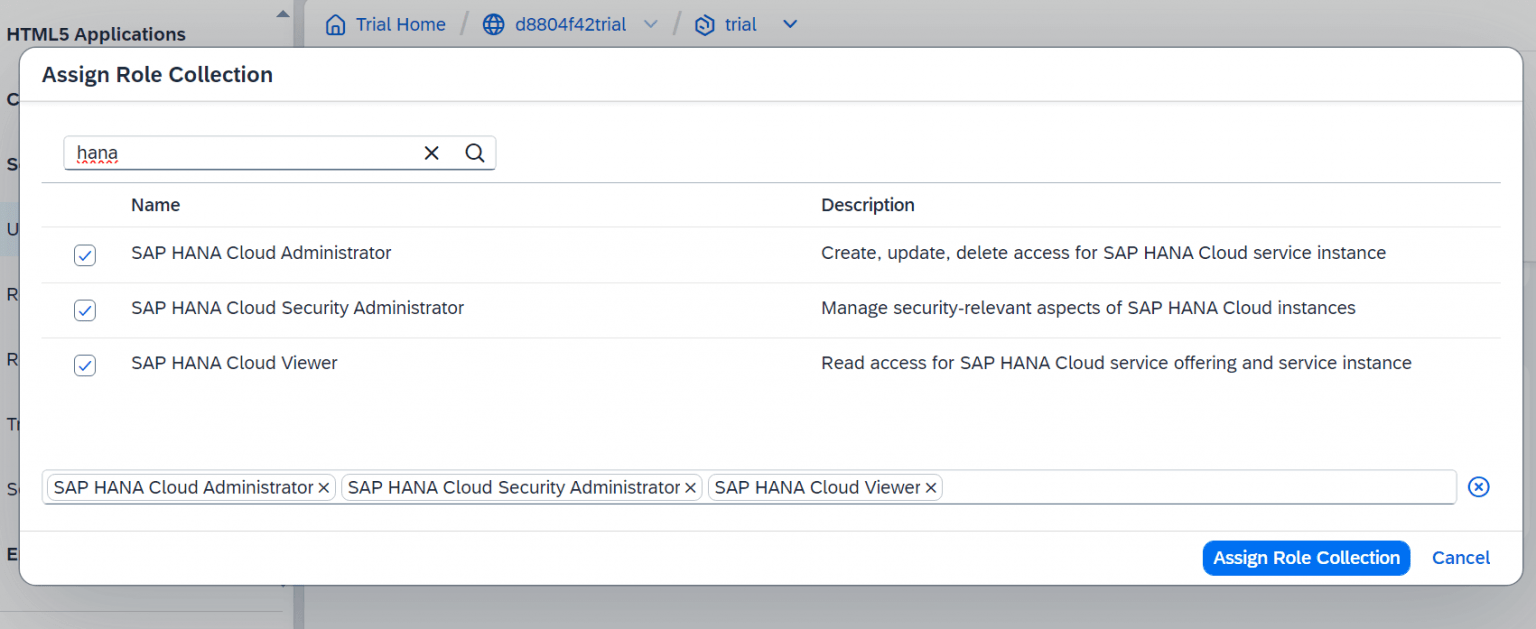Uncheck SAP HANA Cloud Administrator
This screenshot has height=629, width=1536.
[x=85, y=255]
